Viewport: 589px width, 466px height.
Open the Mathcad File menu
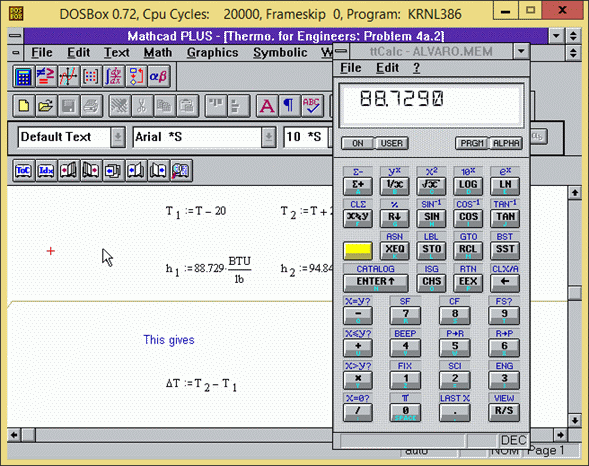(x=42, y=53)
